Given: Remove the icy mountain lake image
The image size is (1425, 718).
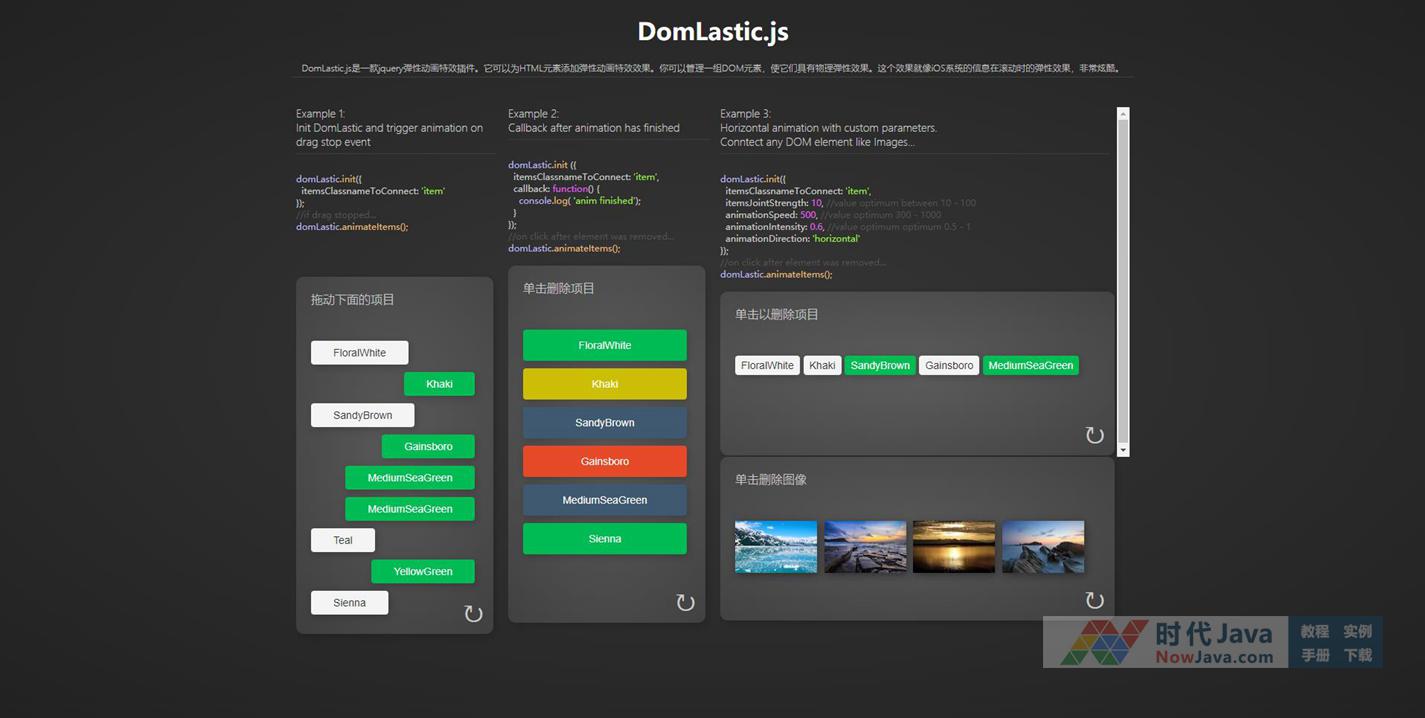Looking at the screenshot, I should (x=775, y=546).
